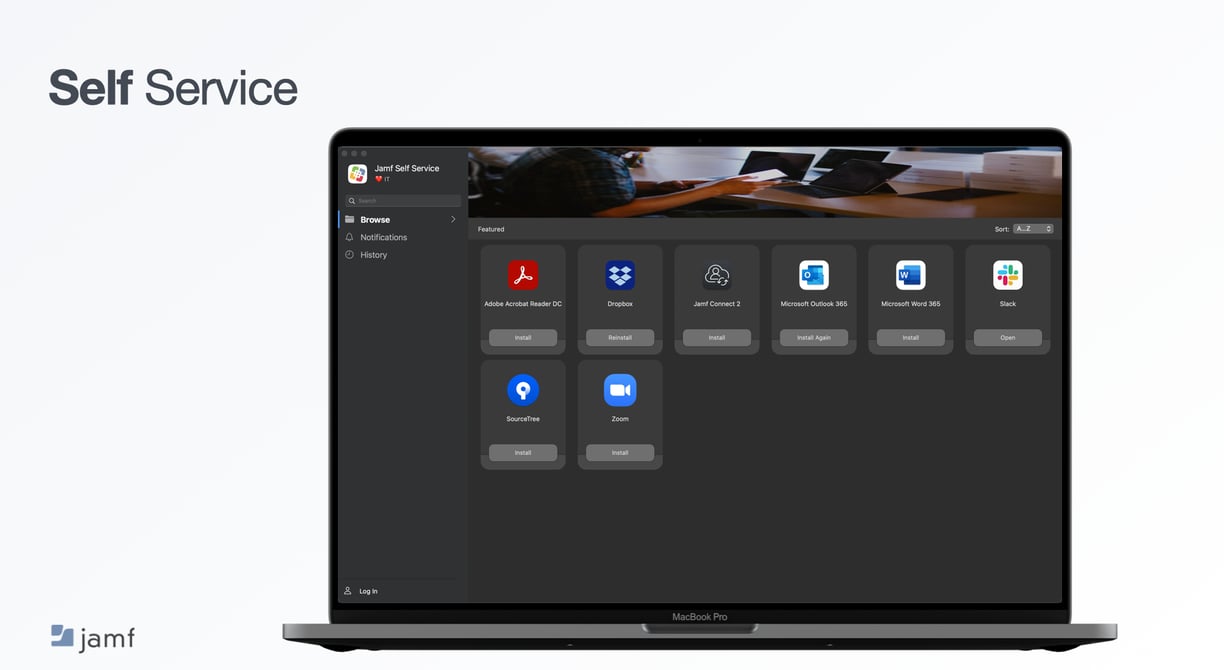Viewport: 1224px width, 670px height.
Task: Install Jamf Connect 2
Action: click(717, 338)
